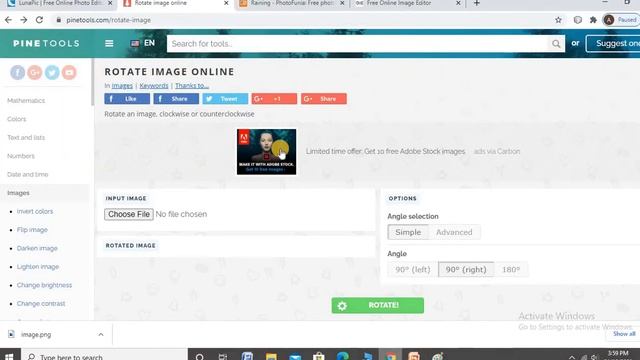Open File Explorer from taskbar
Image resolution: width=640 pixels, height=360 pixels.
tap(271, 357)
